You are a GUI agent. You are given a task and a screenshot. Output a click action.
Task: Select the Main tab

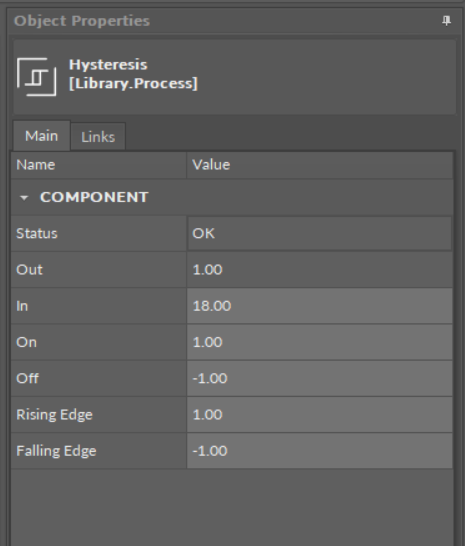point(41,136)
